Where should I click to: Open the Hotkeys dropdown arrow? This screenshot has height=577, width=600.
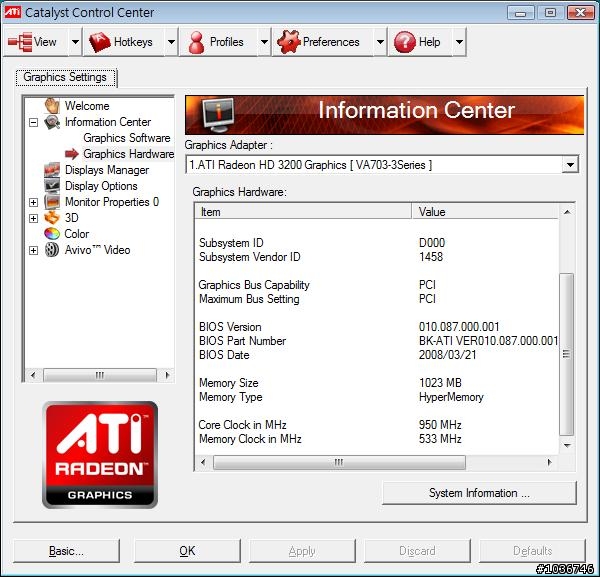click(171, 42)
